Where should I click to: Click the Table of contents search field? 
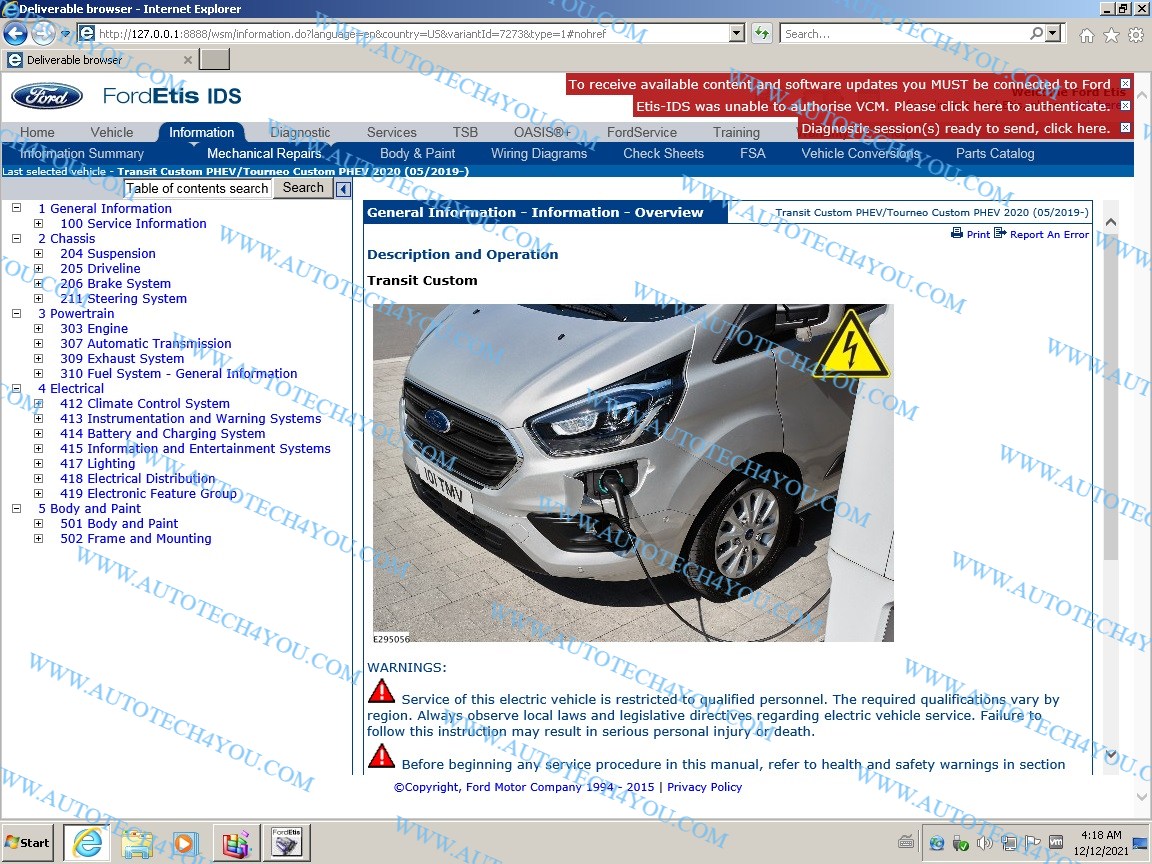[x=198, y=188]
